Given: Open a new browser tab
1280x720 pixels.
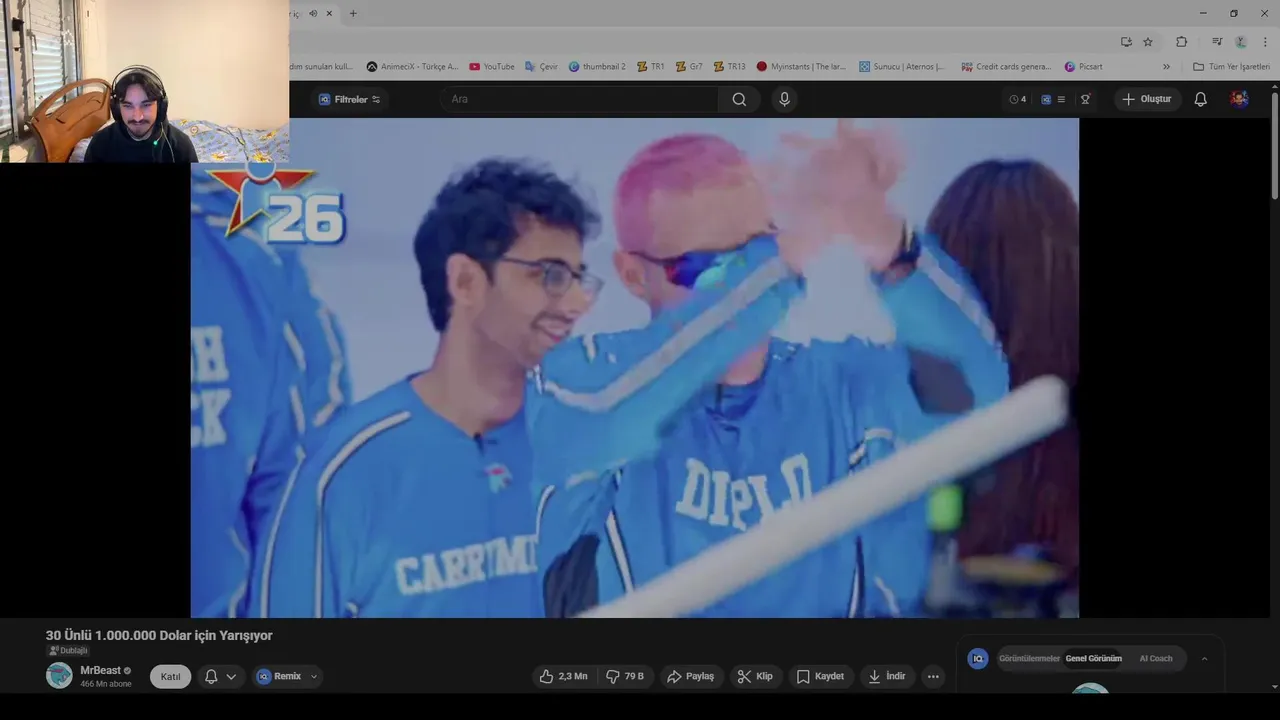Looking at the screenshot, I should tap(353, 13).
